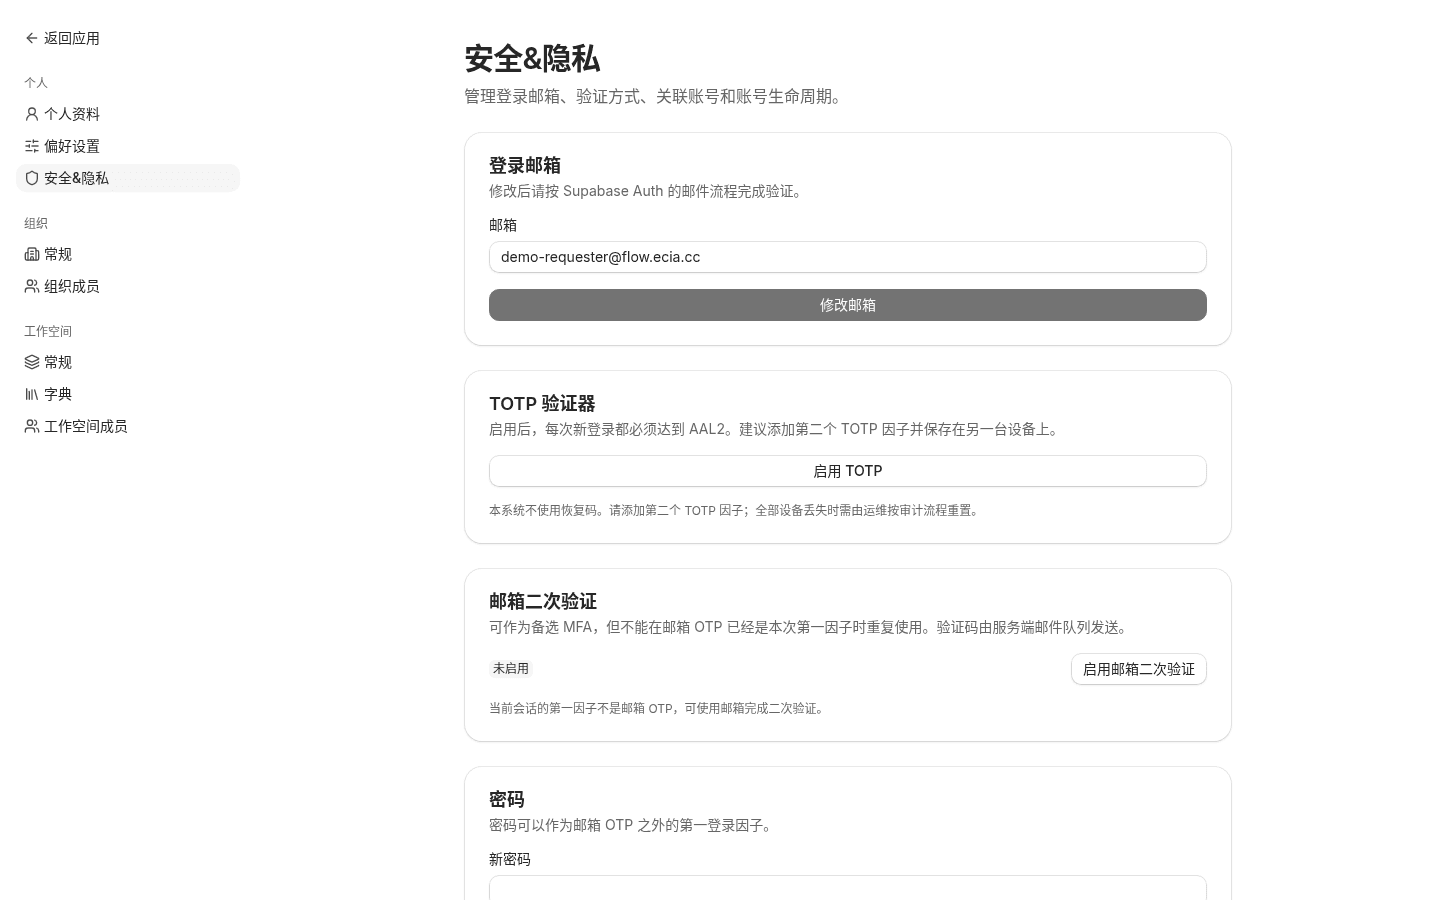Open 常规 label under 组织 section
The height and width of the screenshot is (900, 1440).
coord(58,254)
